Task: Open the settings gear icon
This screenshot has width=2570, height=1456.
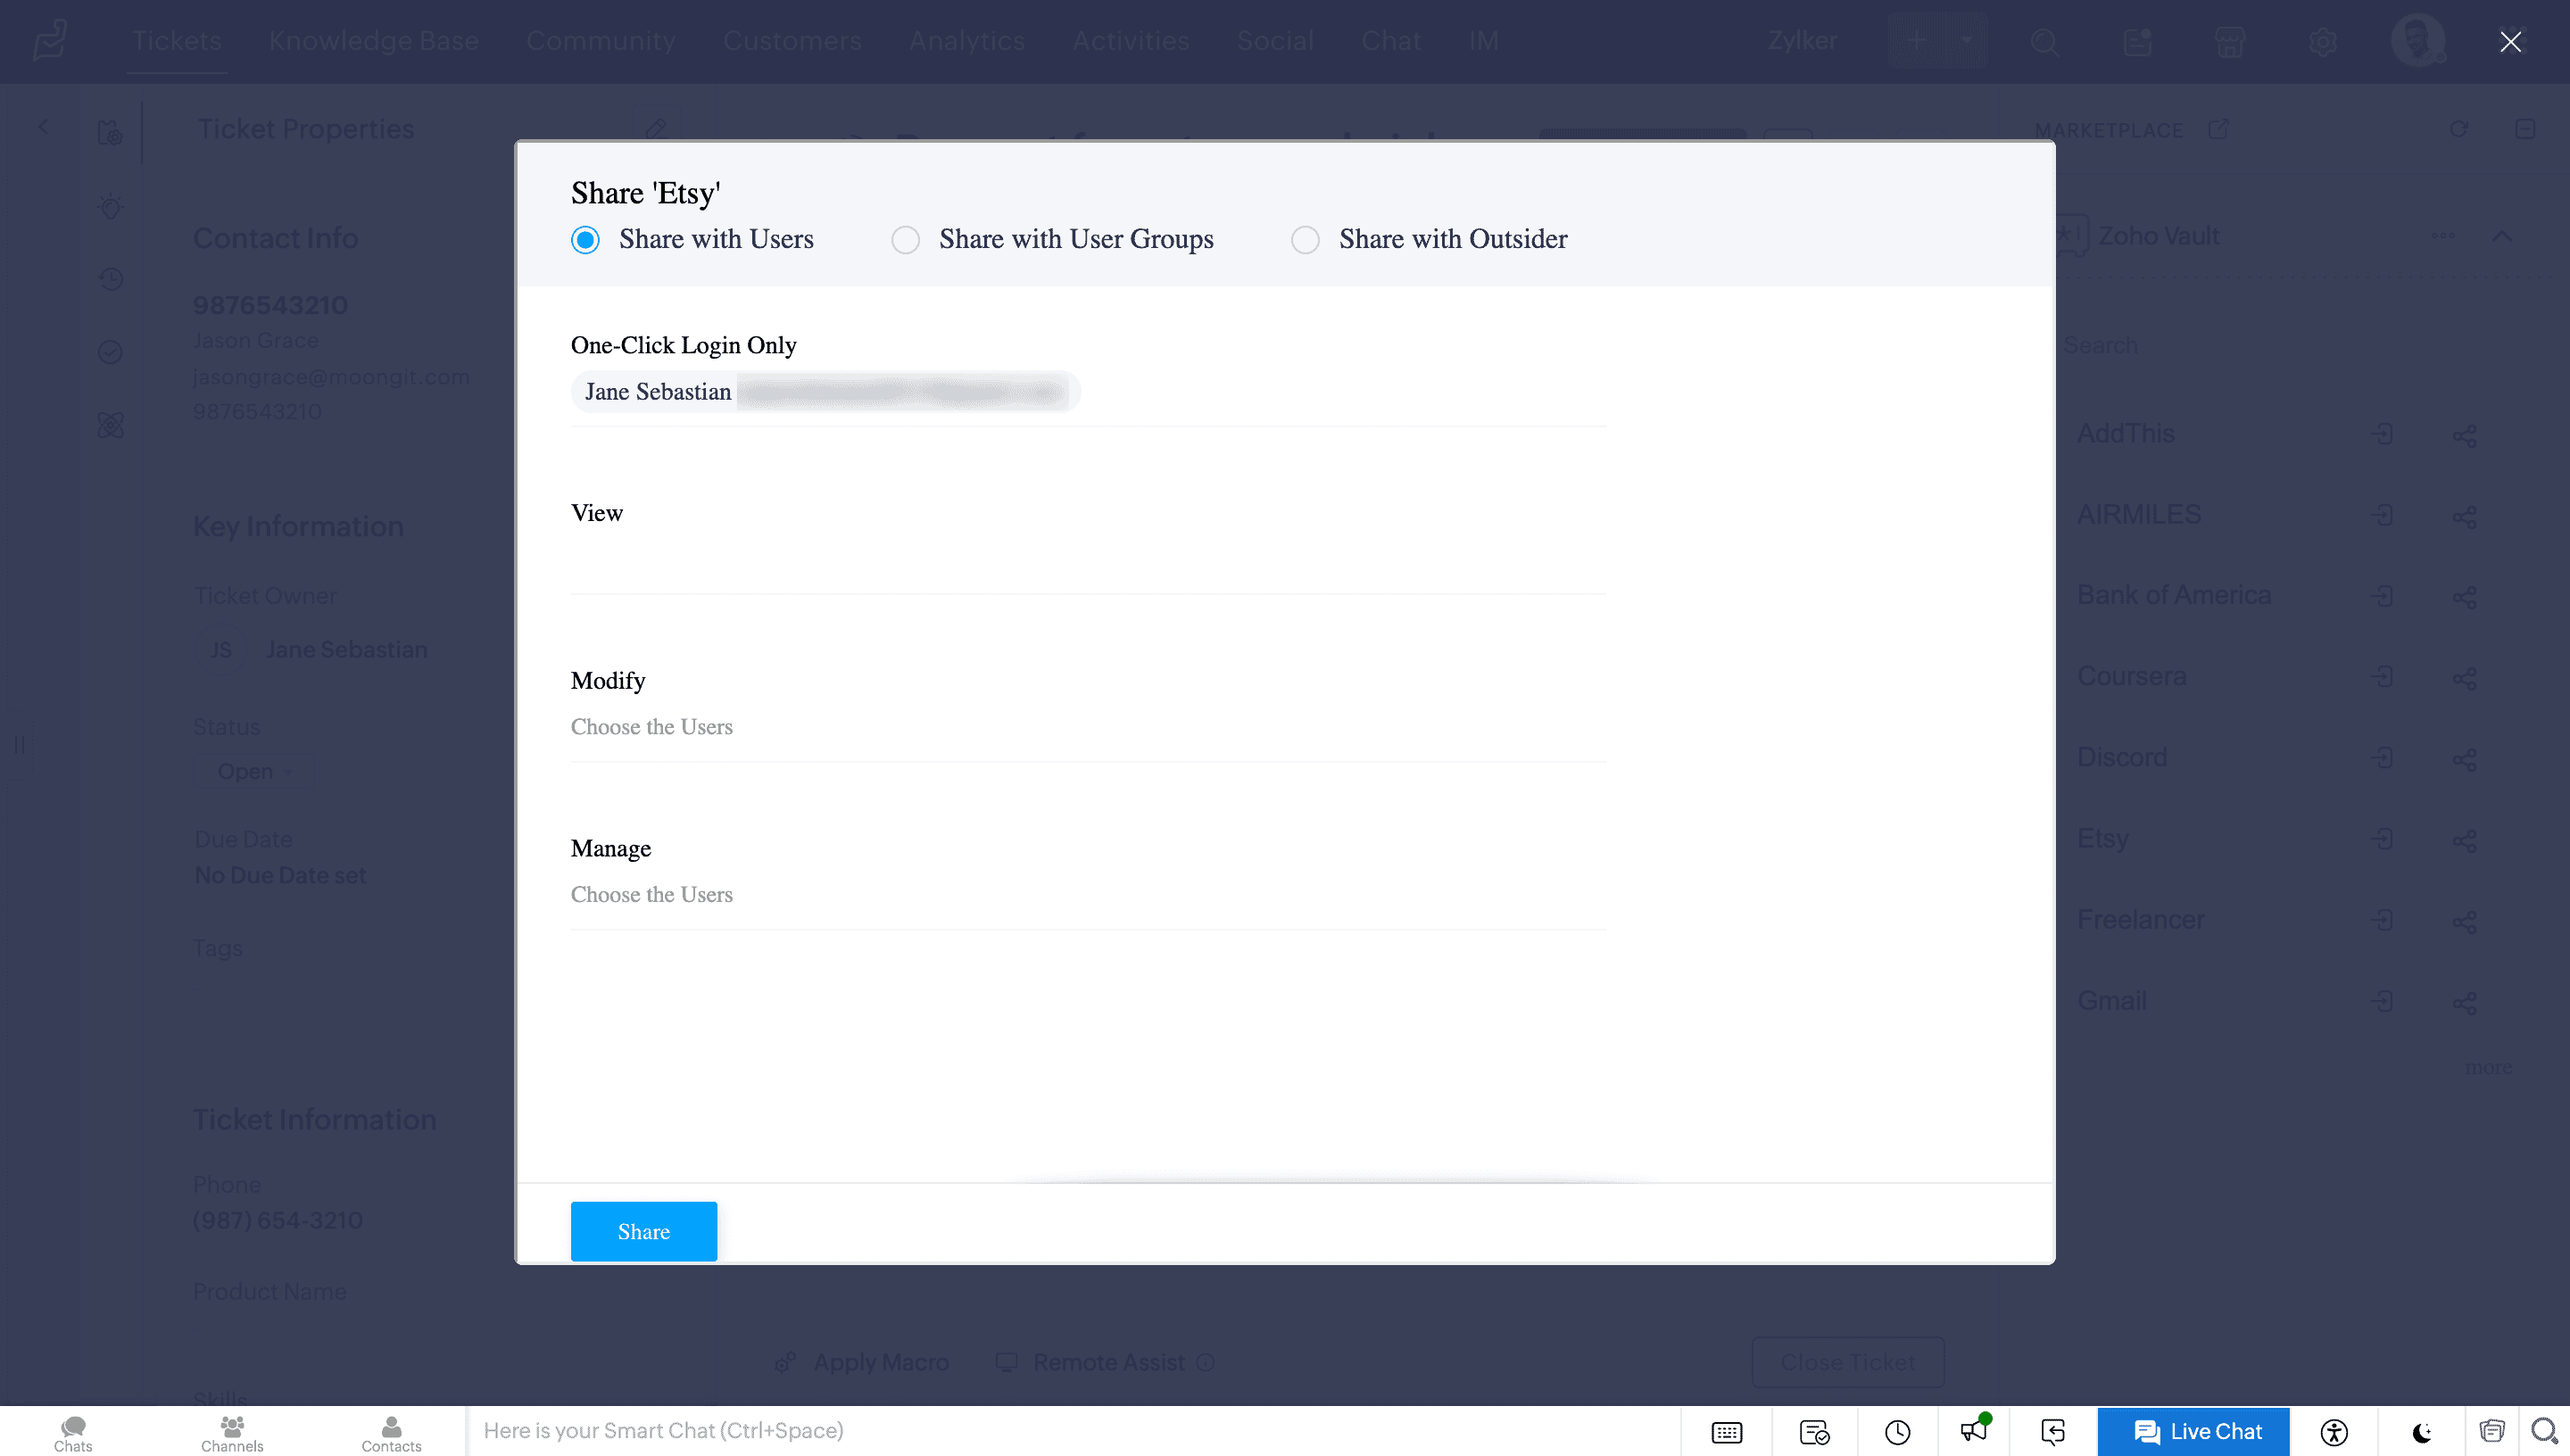Action: tap(2322, 42)
